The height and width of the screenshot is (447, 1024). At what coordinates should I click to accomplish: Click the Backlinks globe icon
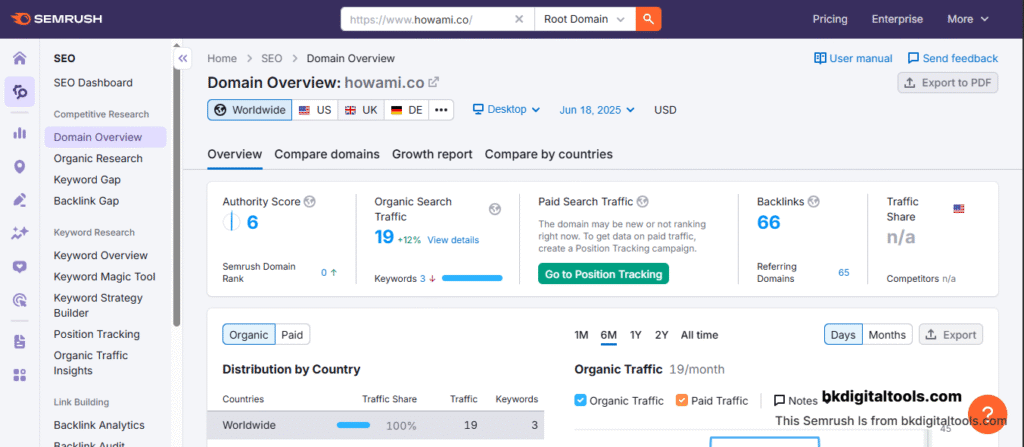click(814, 202)
